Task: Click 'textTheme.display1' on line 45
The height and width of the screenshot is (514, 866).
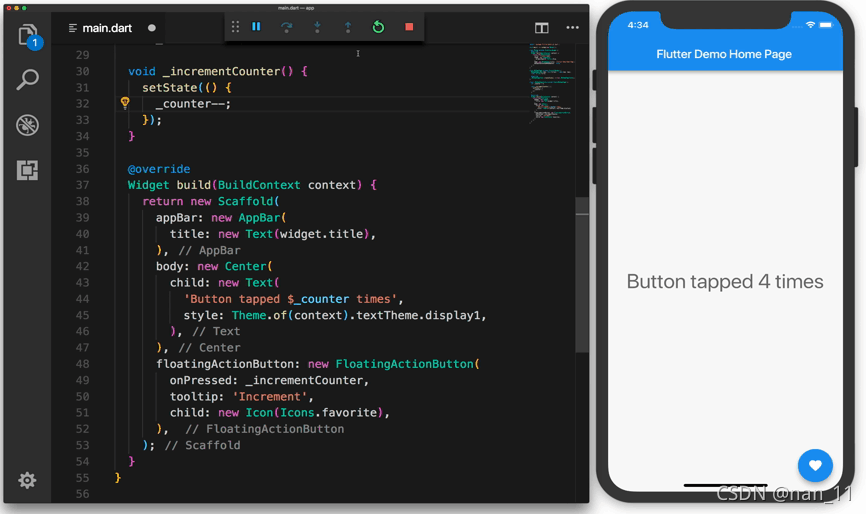Action: (x=418, y=315)
